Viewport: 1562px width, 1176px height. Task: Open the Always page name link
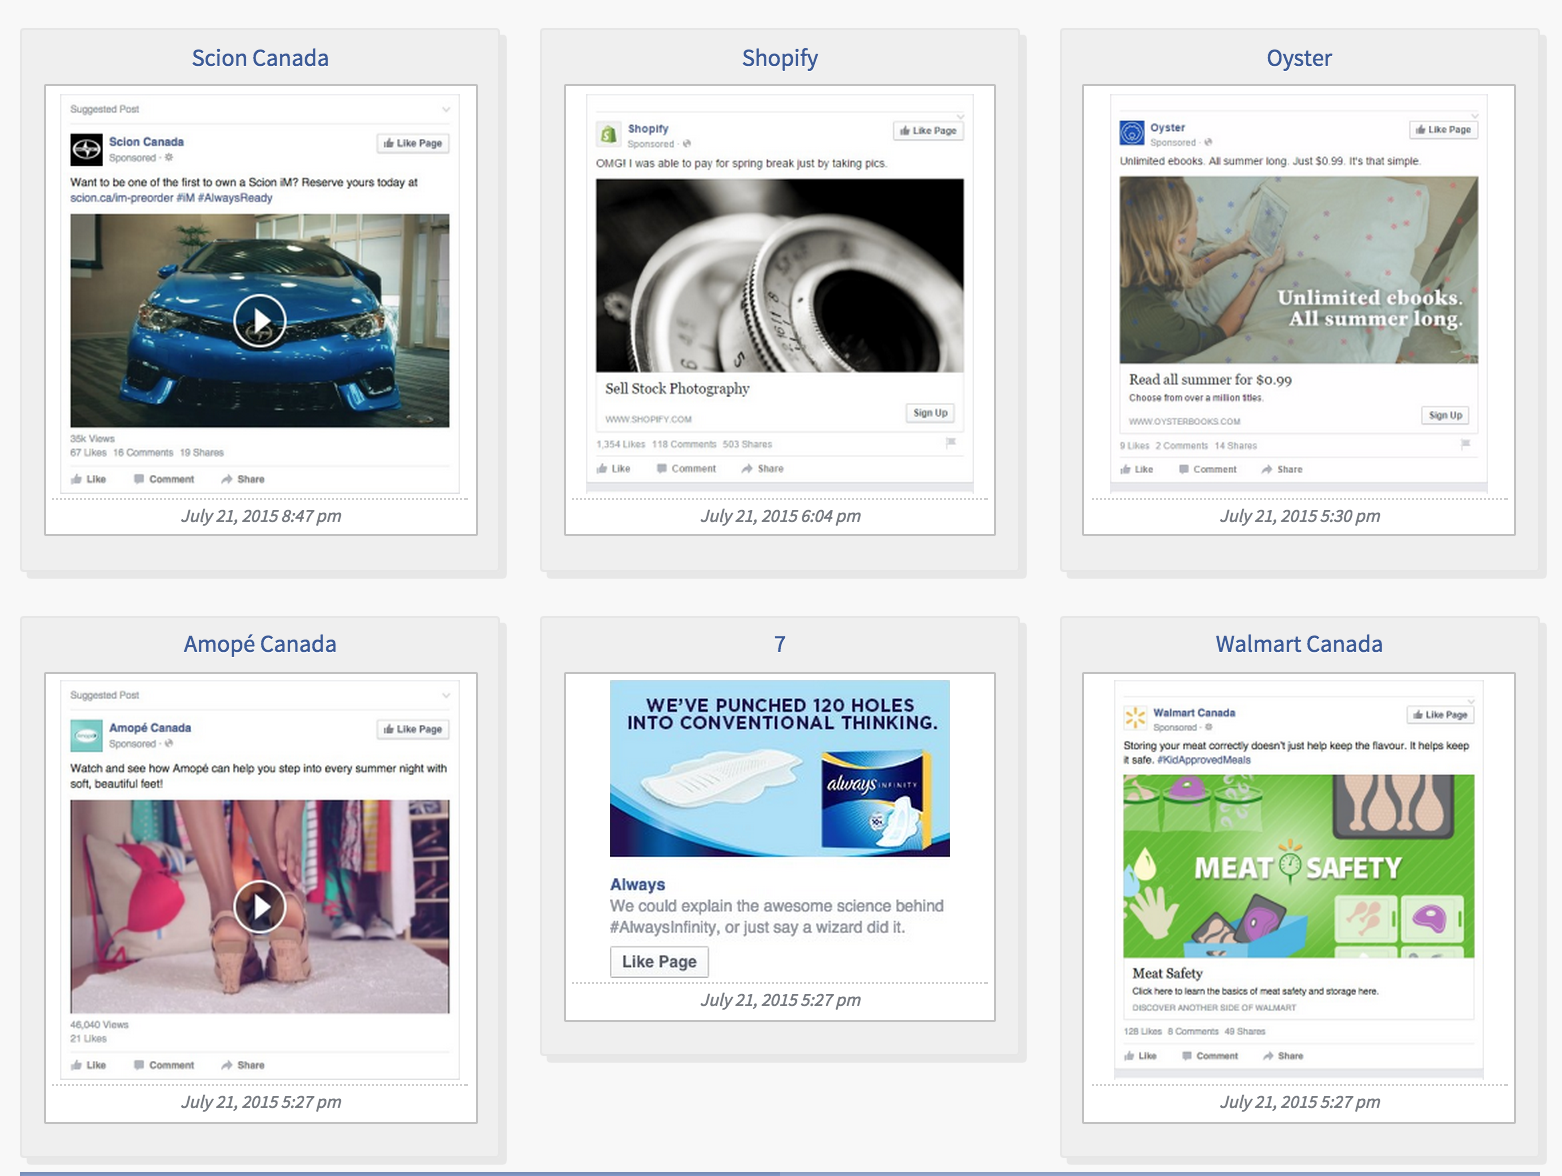click(x=637, y=885)
